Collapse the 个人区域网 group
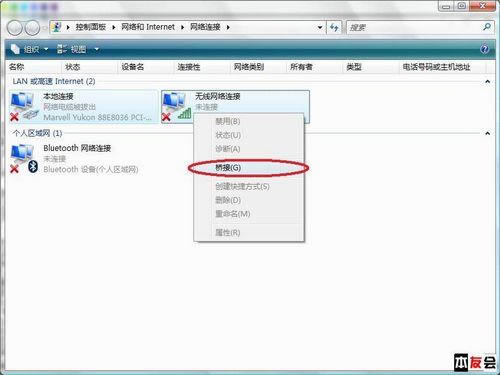The image size is (500, 375). pos(488,133)
